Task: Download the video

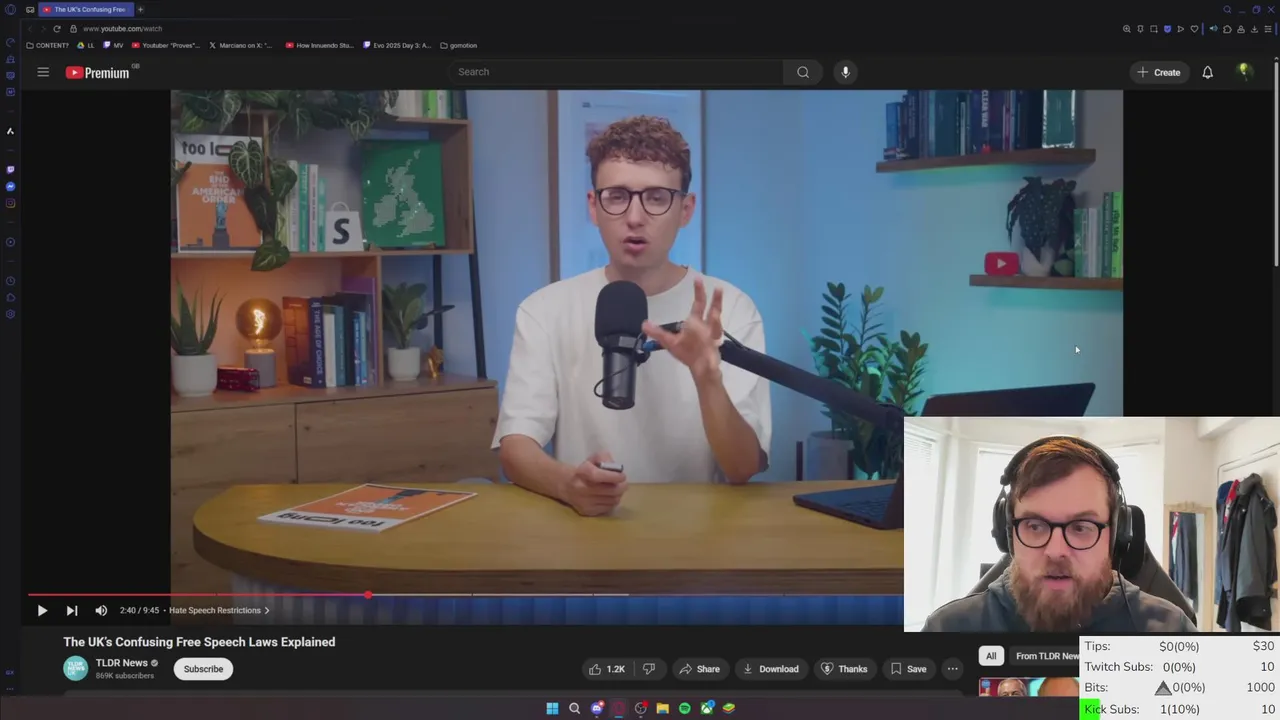Action: click(770, 669)
